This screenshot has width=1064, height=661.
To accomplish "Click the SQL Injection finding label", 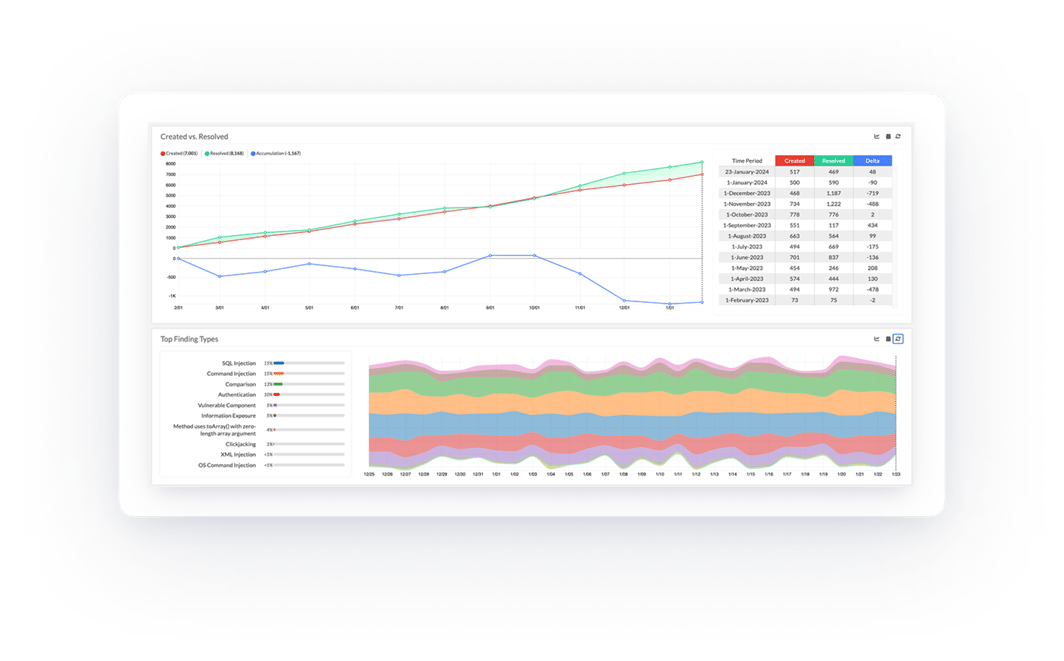I will (239, 363).
